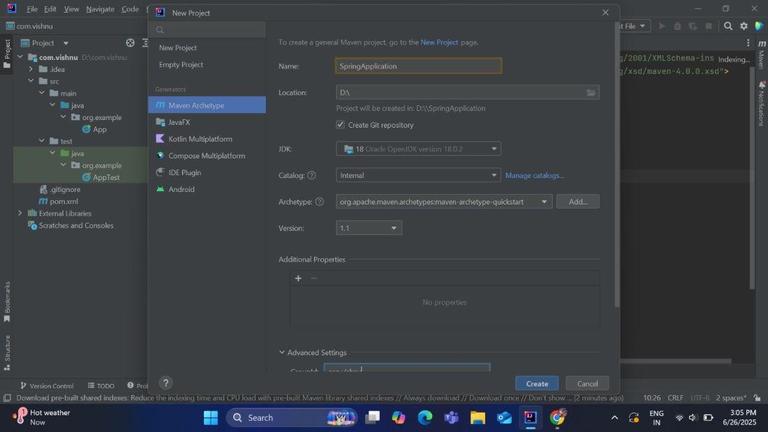The width and height of the screenshot is (768, 432).
Task: Collapse the com.vishnu project root
Action: click(21, 57)
